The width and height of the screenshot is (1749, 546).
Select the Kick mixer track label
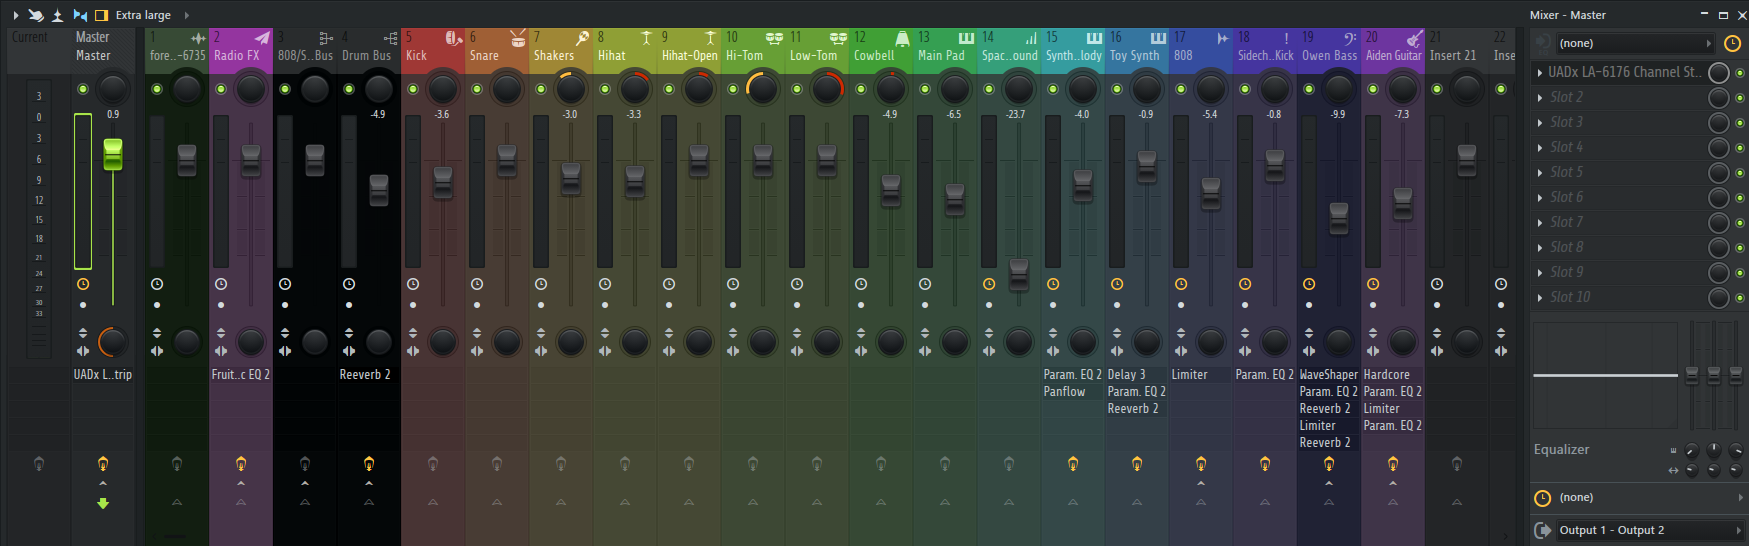click(x=417, y=56)
